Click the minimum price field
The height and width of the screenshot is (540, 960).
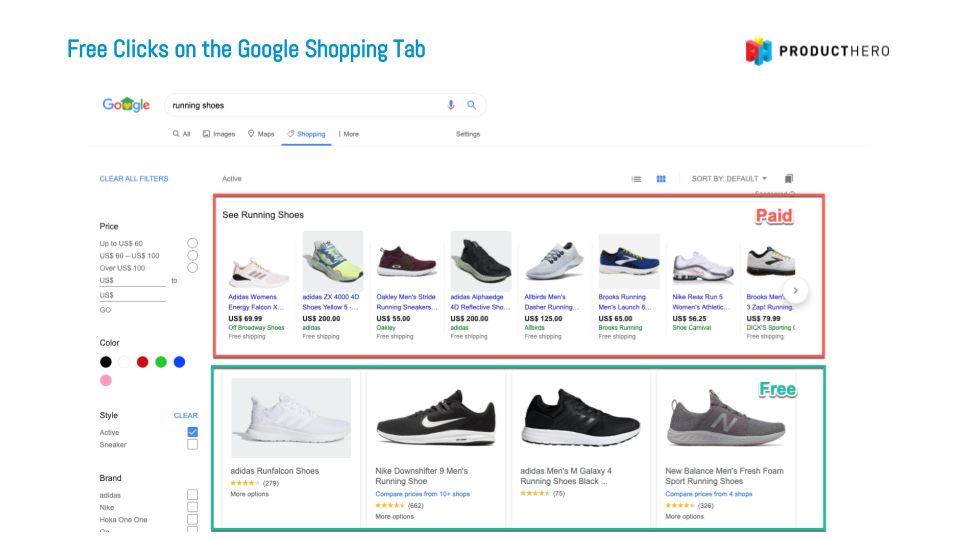(x=133, y=280)
